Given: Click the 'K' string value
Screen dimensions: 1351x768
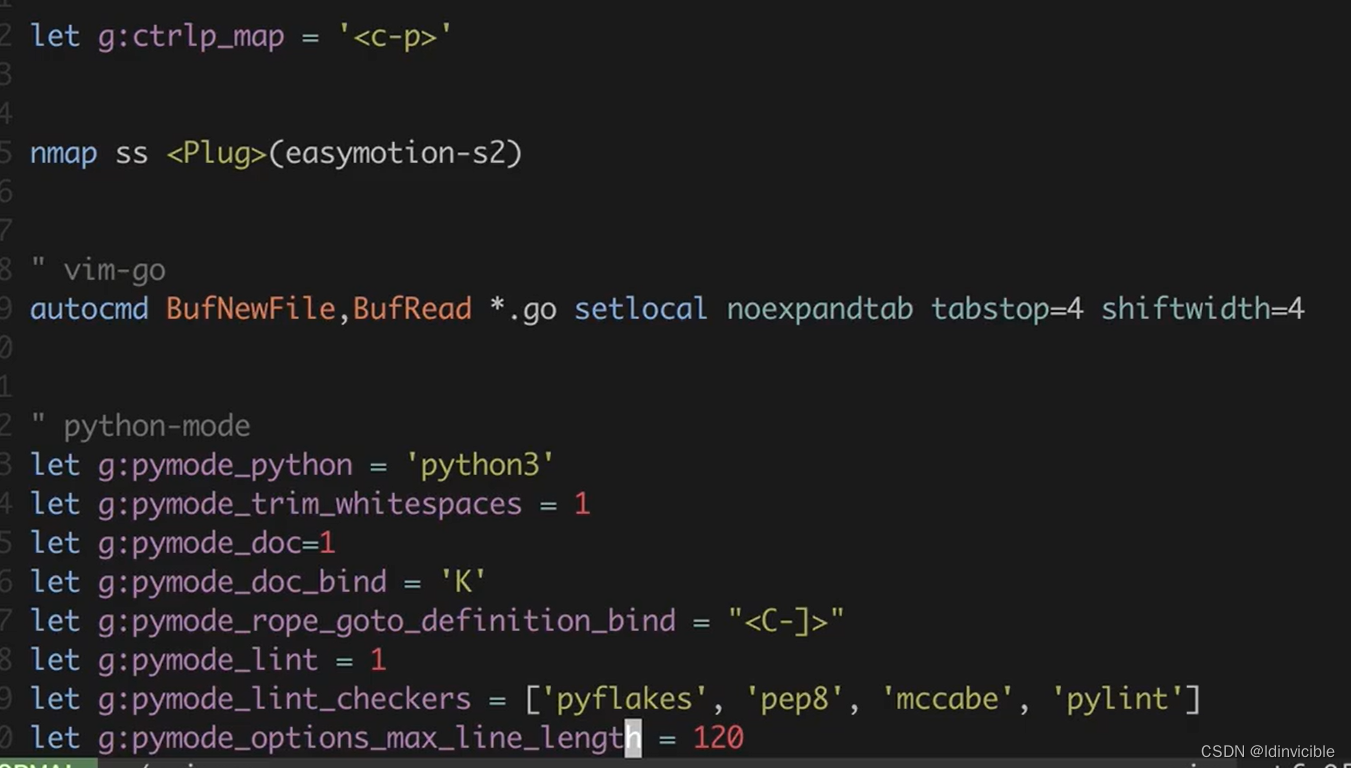Looking at the screenshot, I should point(463,582).
